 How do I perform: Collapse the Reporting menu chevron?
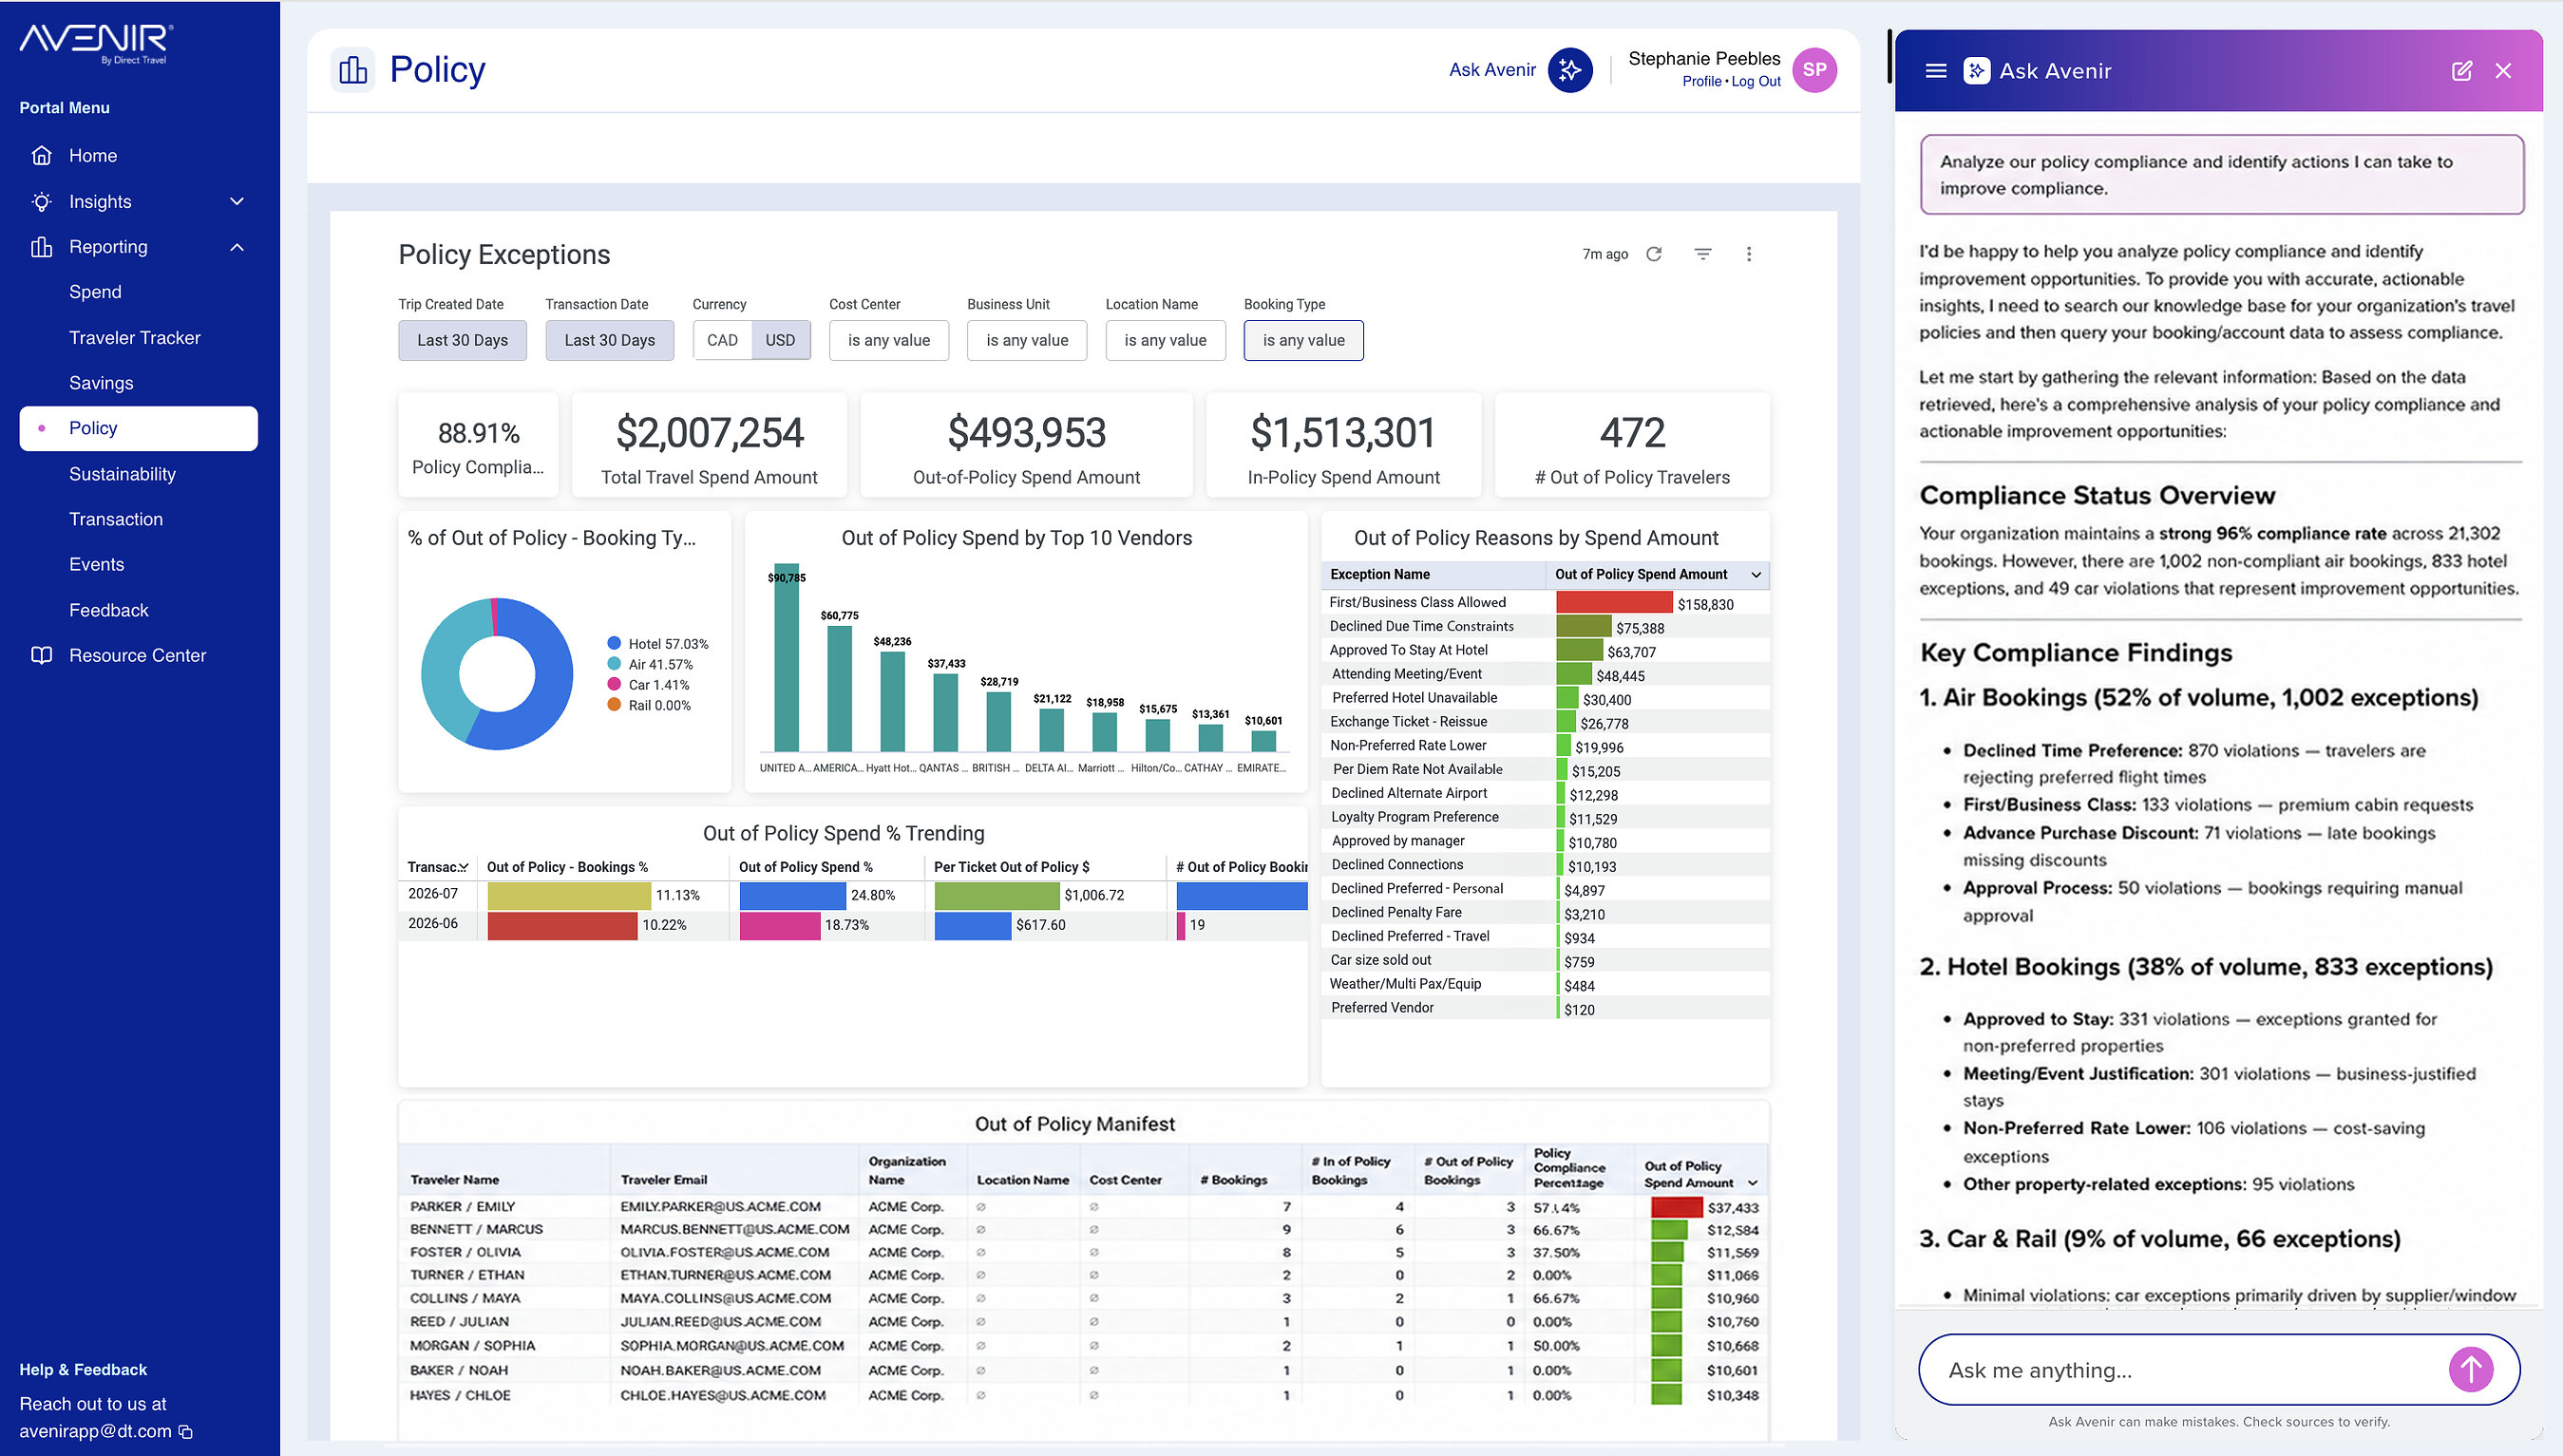(237, 247)
